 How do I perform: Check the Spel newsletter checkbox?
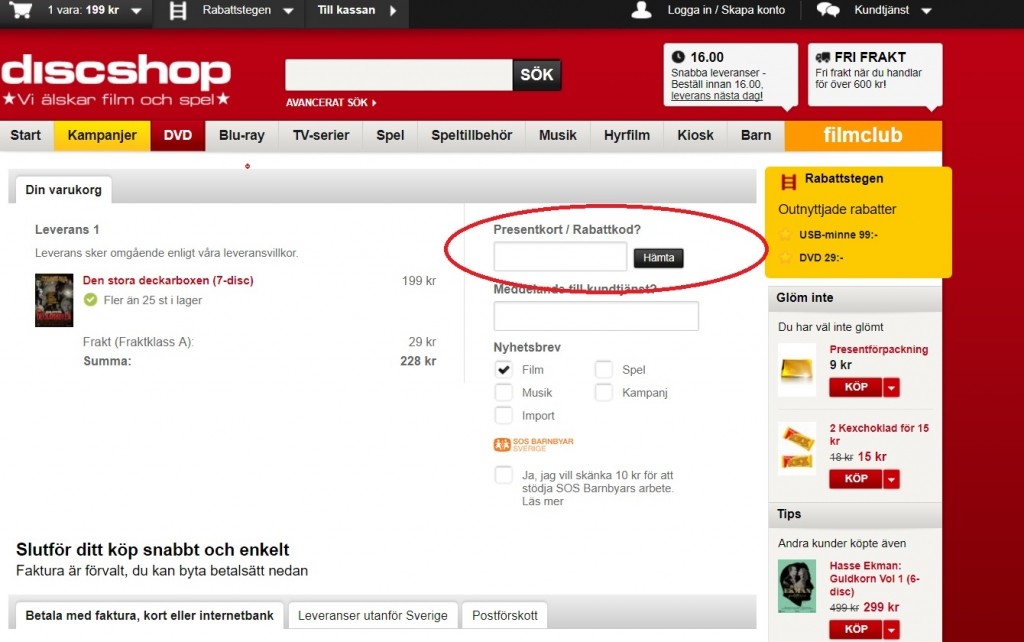[603, 369]
